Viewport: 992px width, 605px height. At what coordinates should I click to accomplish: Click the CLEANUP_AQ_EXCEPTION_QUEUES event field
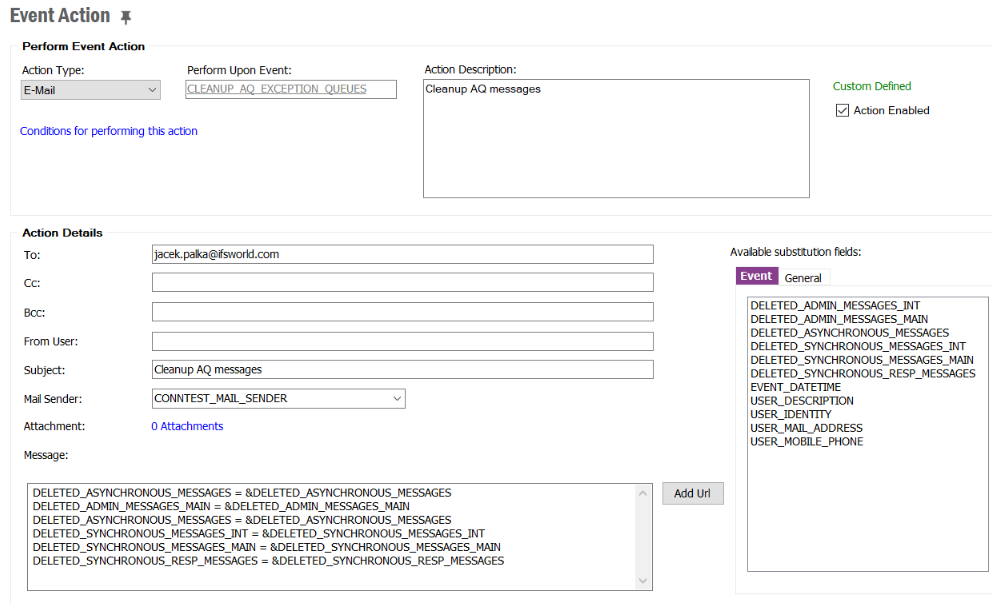tap(291, 89)
